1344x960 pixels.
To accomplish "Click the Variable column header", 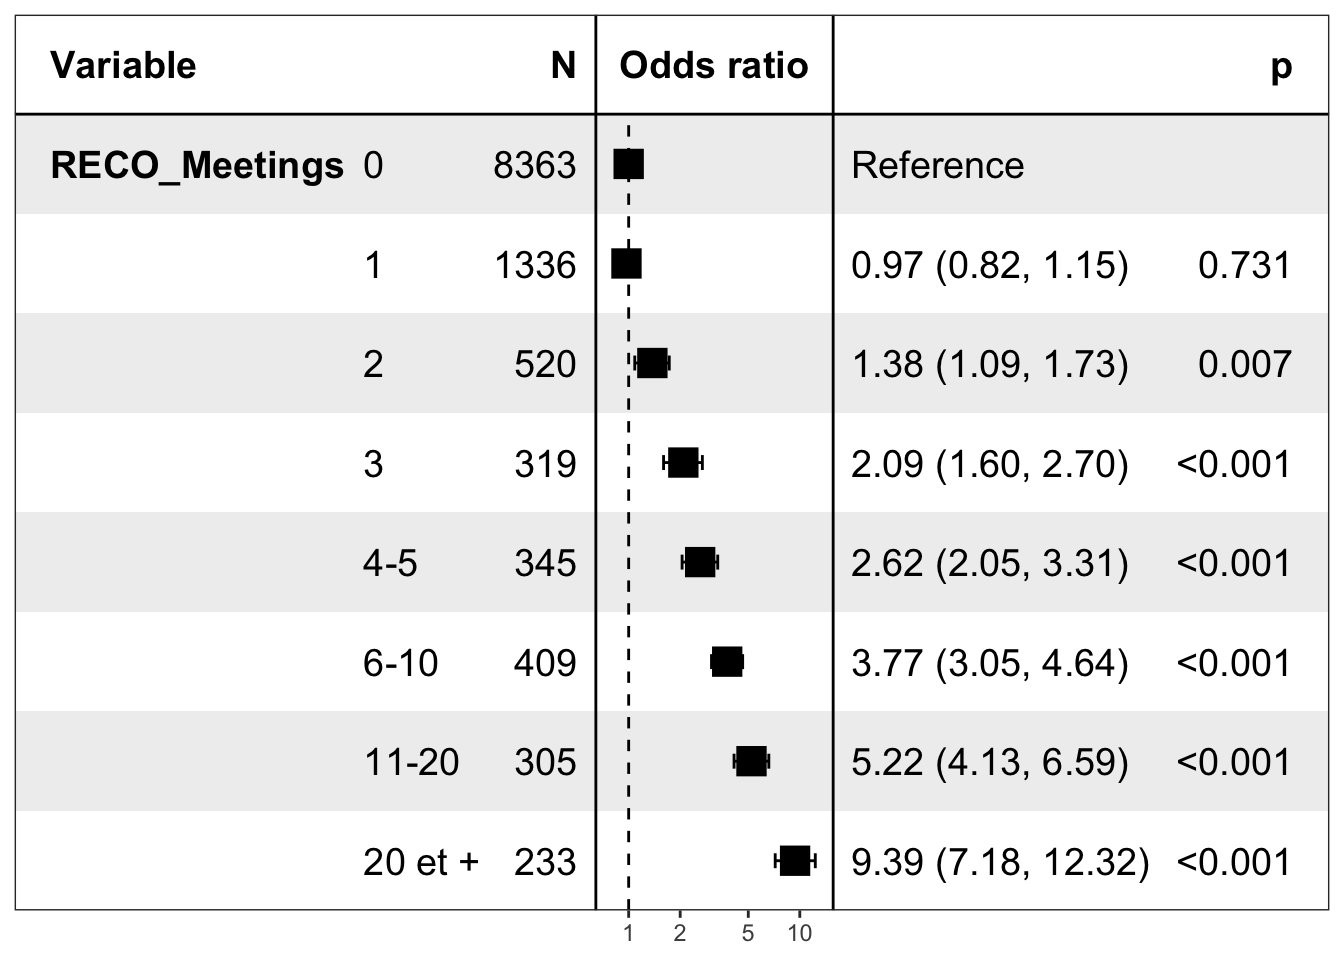I will coord(123,66).
